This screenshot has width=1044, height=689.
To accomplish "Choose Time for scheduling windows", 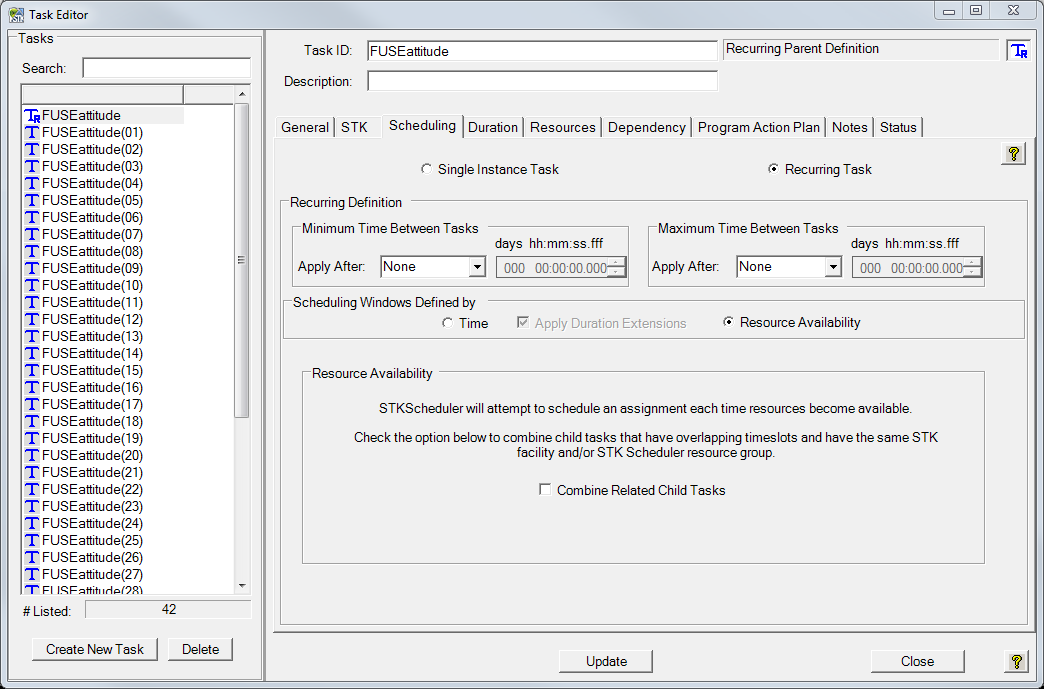I will click(x=448, y=323).
